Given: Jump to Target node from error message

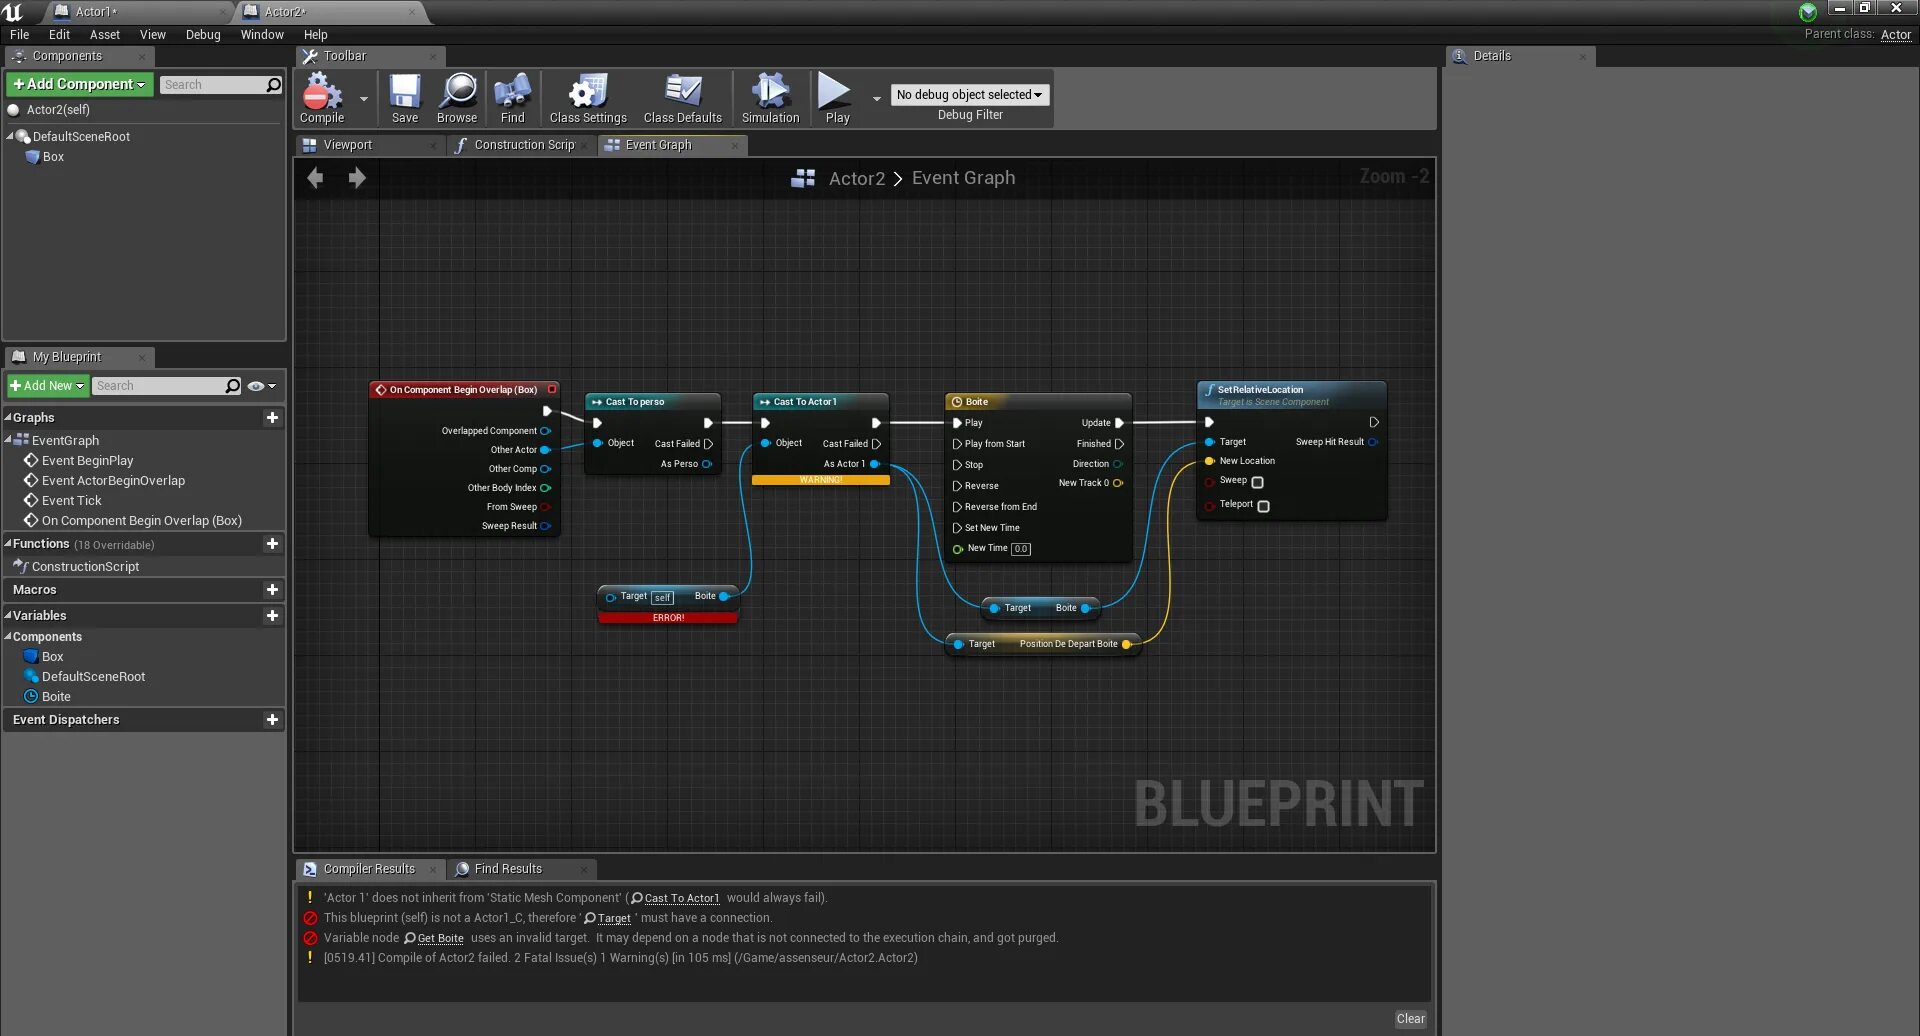Looking at the screenshot, I should [614, 919].
